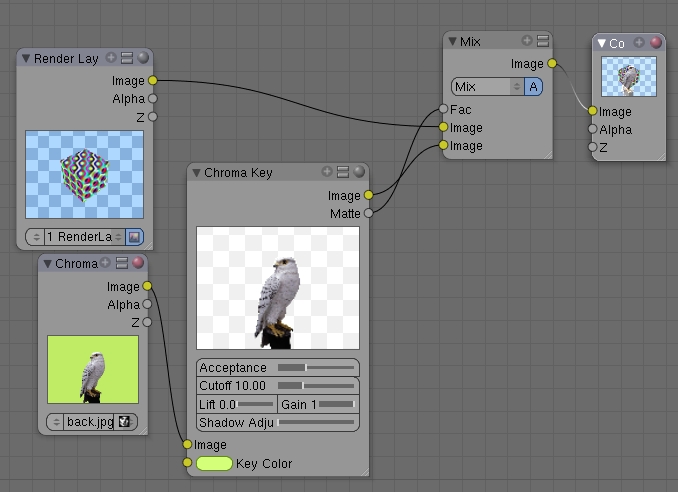678x492 pixels.
Task: Click Mix node second Image input socket
Action: coord(443,145)
